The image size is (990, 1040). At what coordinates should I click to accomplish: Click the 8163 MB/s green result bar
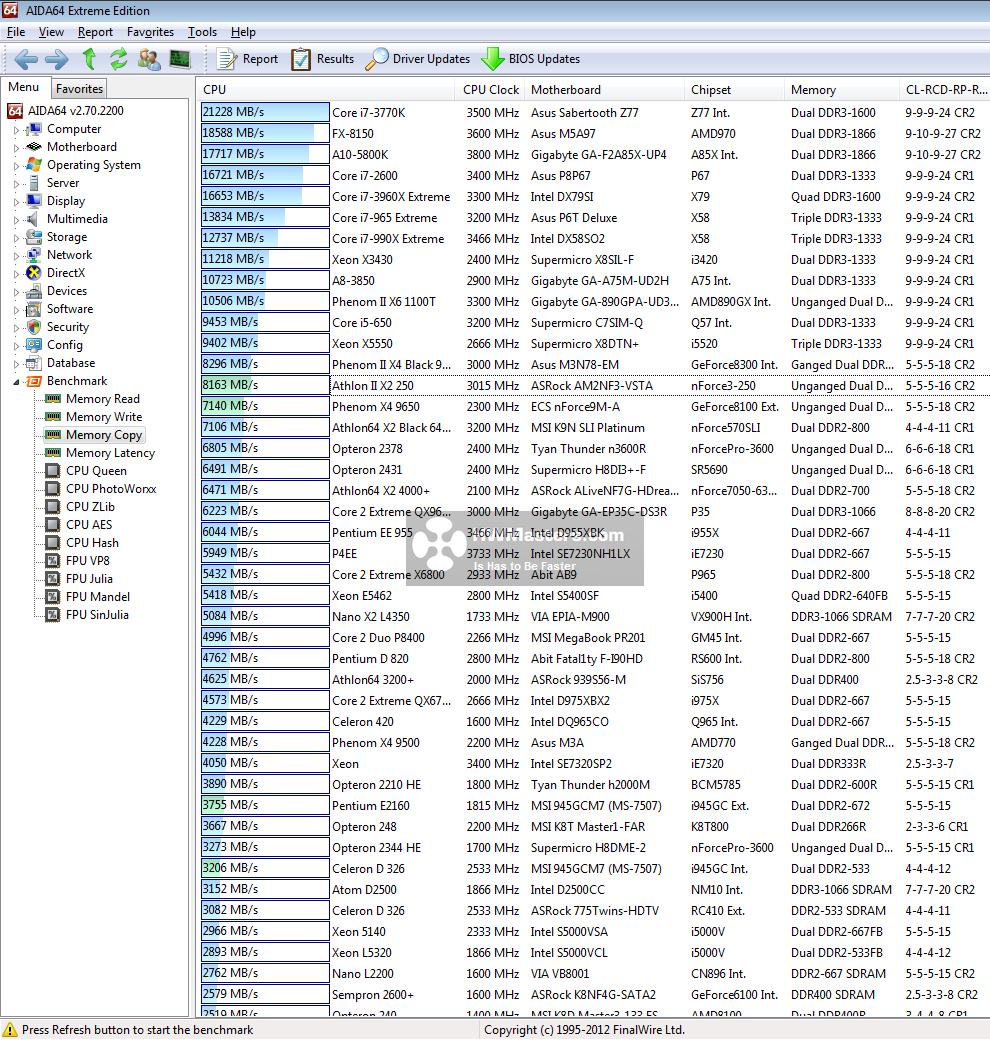coord(265,385)
